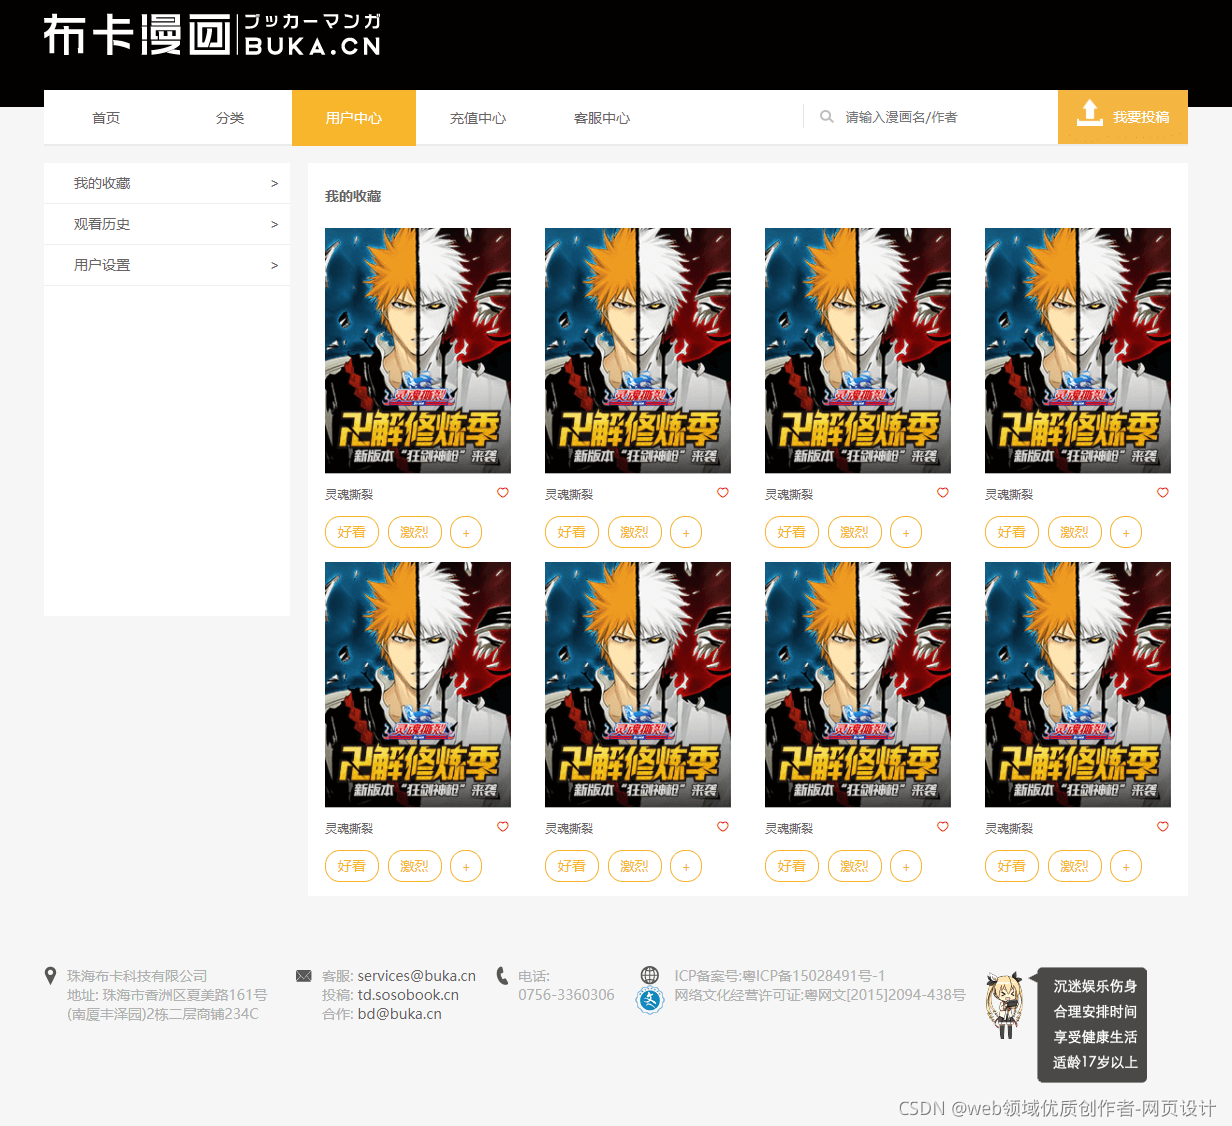Toggle heart favorite on bottom row third card
The width and height of the screenshot is (1232, 1126).
pyautogui.click(x=943, y=827)
